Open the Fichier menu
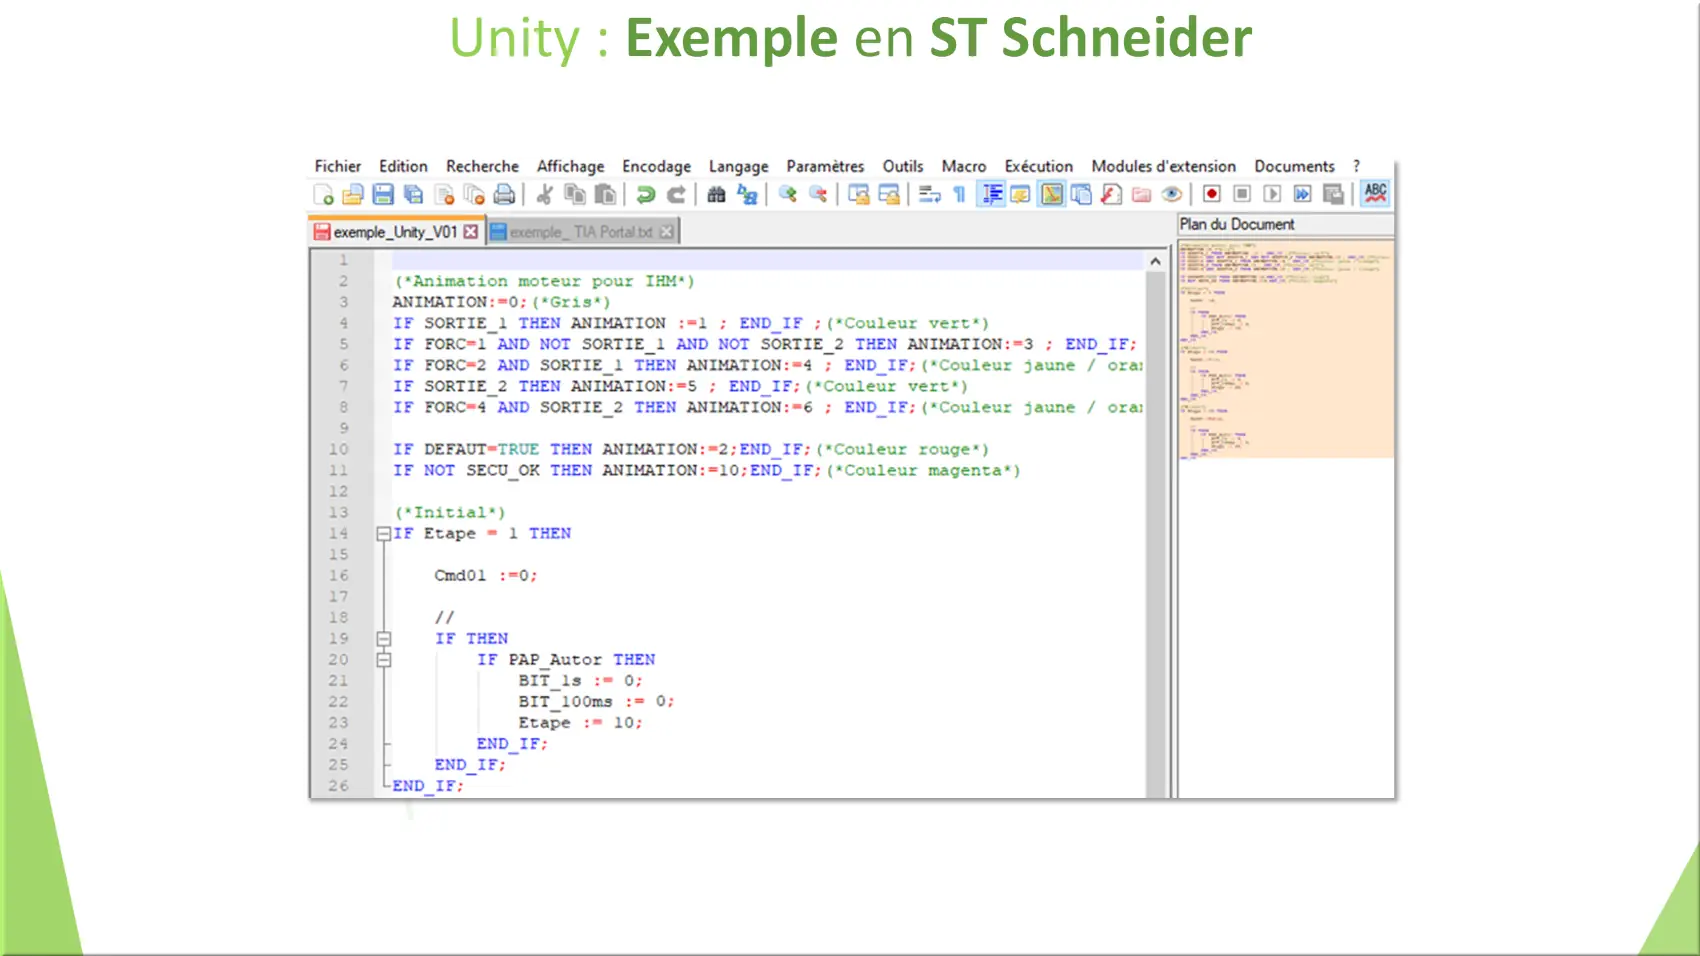1700x956 pixels. [x=338, y=166]
